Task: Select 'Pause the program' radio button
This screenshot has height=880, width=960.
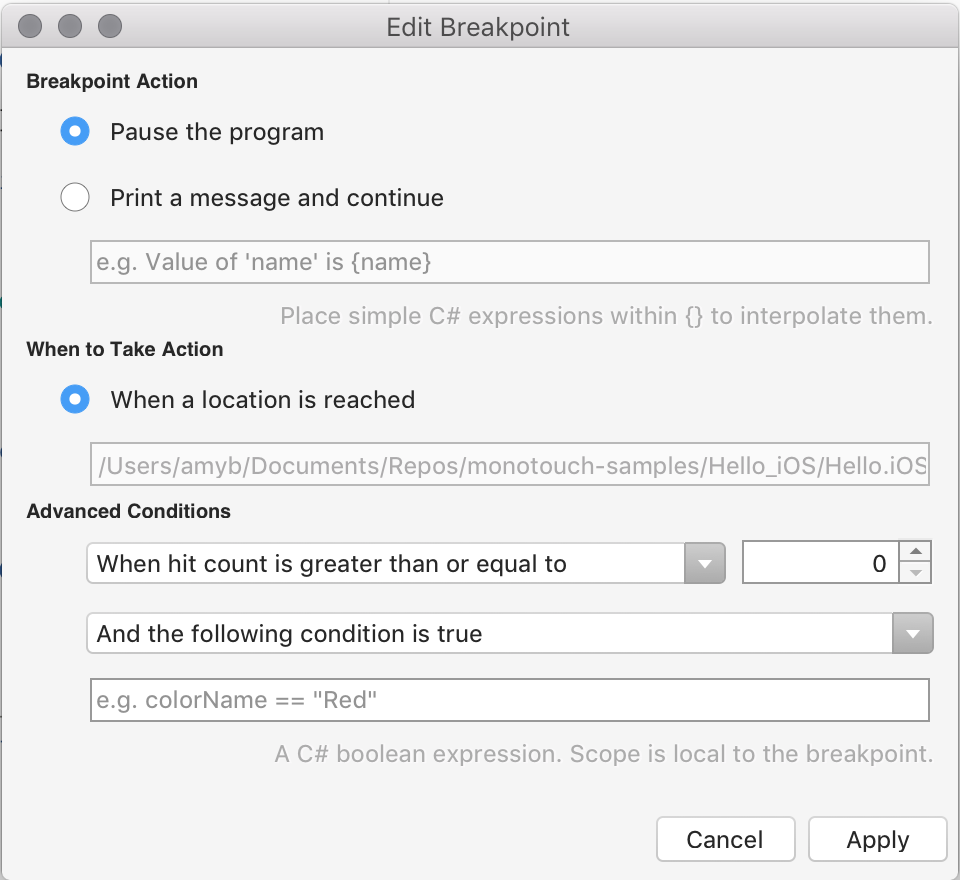Action: (75, 132)
